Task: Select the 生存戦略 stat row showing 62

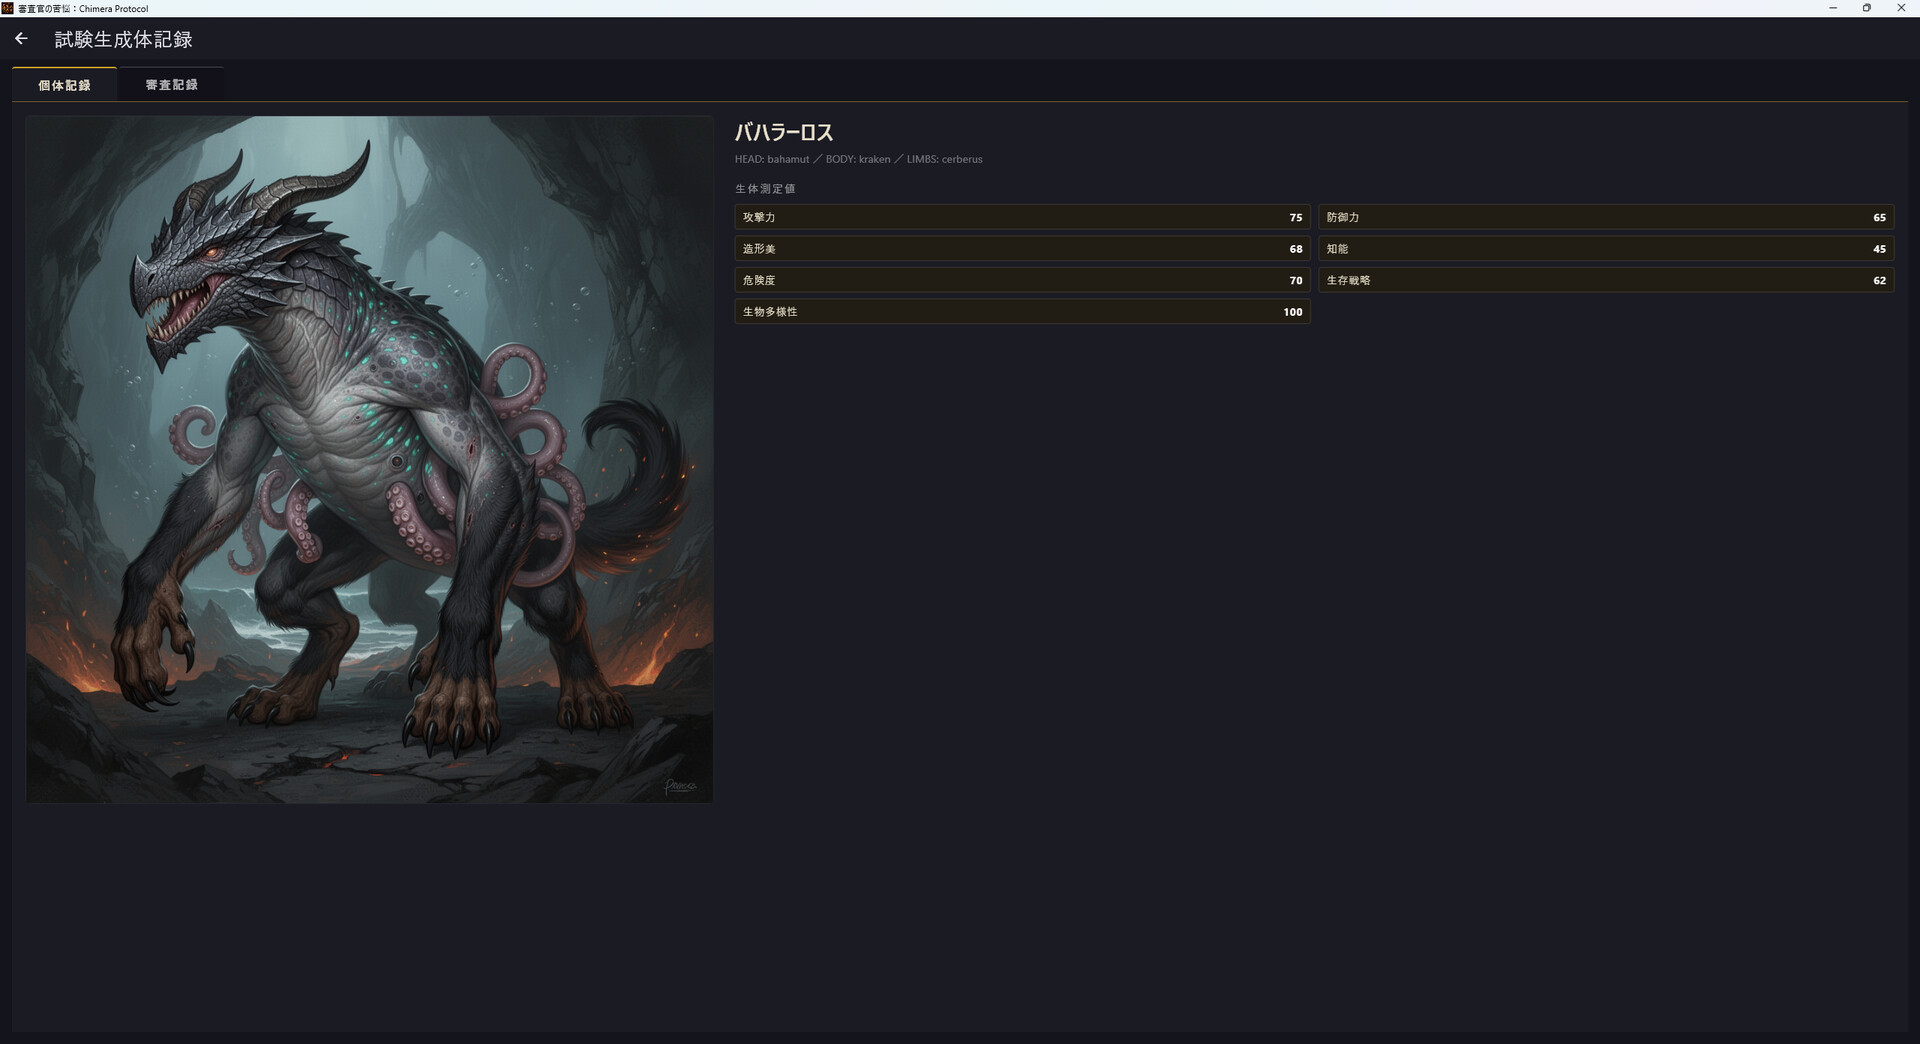Action: point(1606,280)
